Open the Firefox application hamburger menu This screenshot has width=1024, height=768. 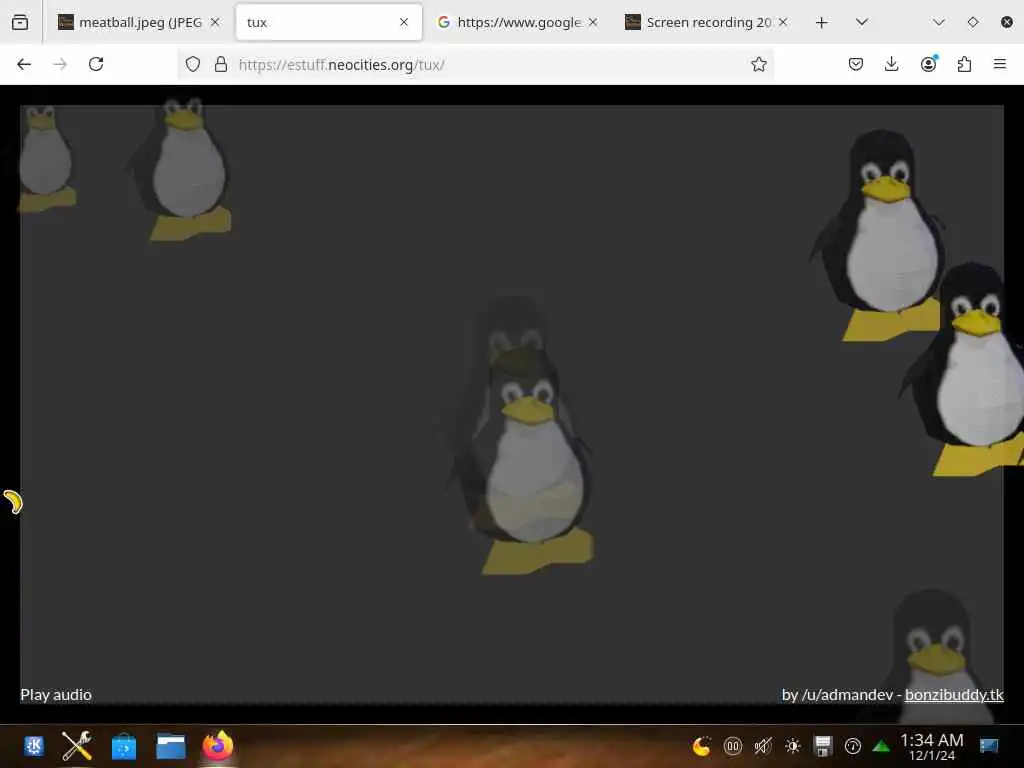tap(999, 64)
